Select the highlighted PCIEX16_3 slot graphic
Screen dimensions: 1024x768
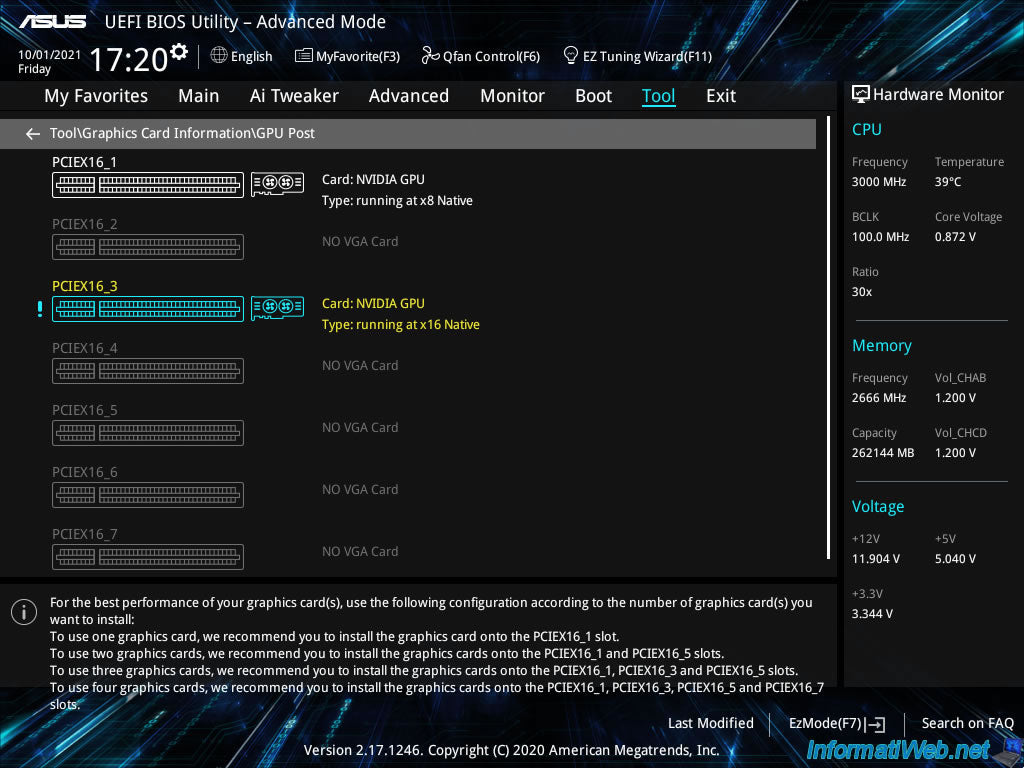(x=148, y=309)
